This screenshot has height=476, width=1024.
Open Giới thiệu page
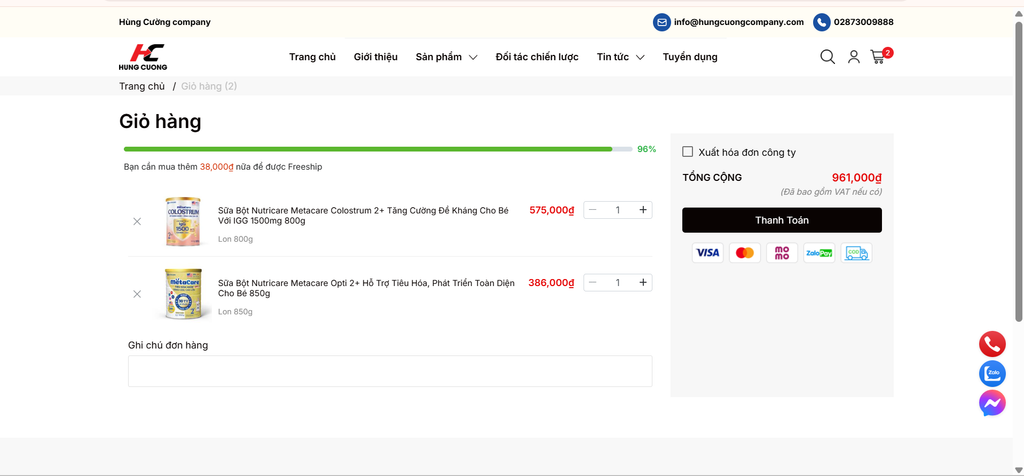(x=376, y=57)
